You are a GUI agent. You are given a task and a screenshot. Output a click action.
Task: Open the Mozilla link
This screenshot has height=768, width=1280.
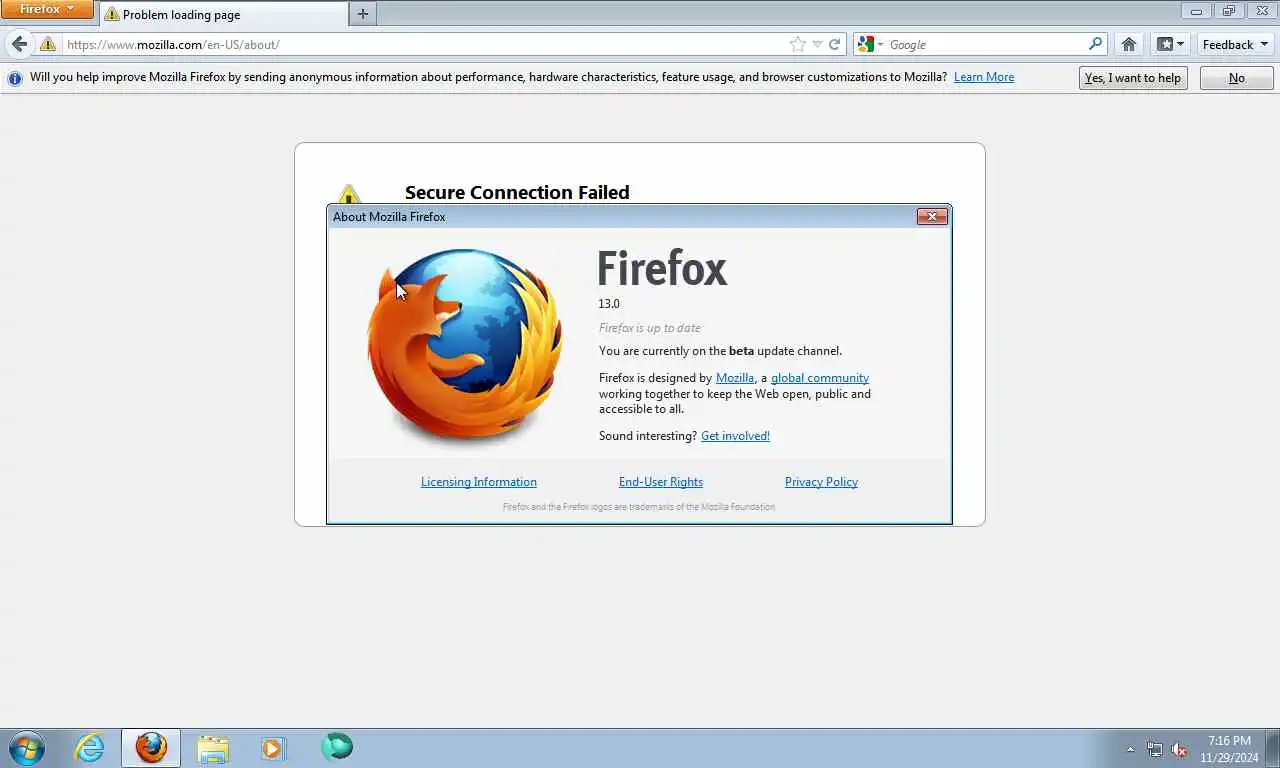point(735,378)
